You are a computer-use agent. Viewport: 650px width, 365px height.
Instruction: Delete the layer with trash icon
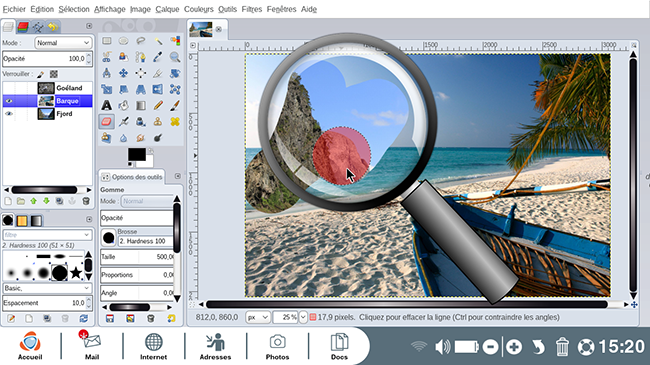tap(86, 201)
